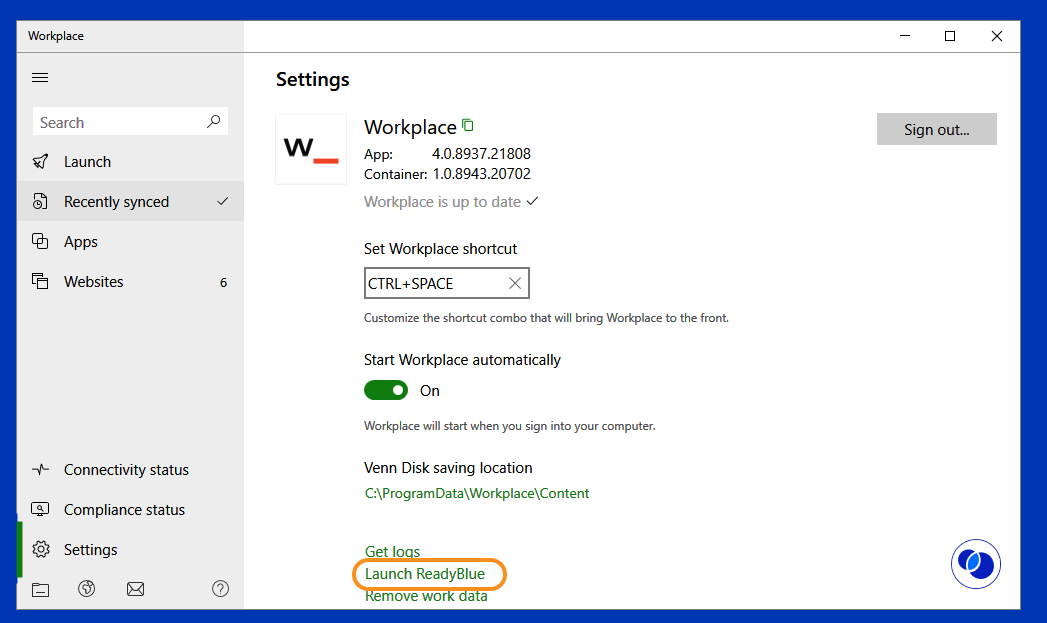Image resolution: width=1047 pixels, height=623 pixels.
Task: Click the Launch ReadyBlue link
Action: (x=425, y=574)
